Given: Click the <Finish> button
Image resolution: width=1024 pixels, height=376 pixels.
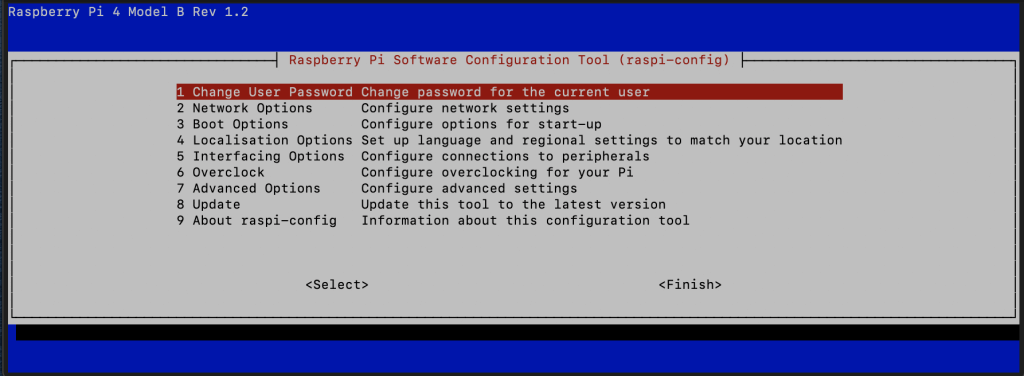Looking at the screenshot, I should tap(690, 285).
